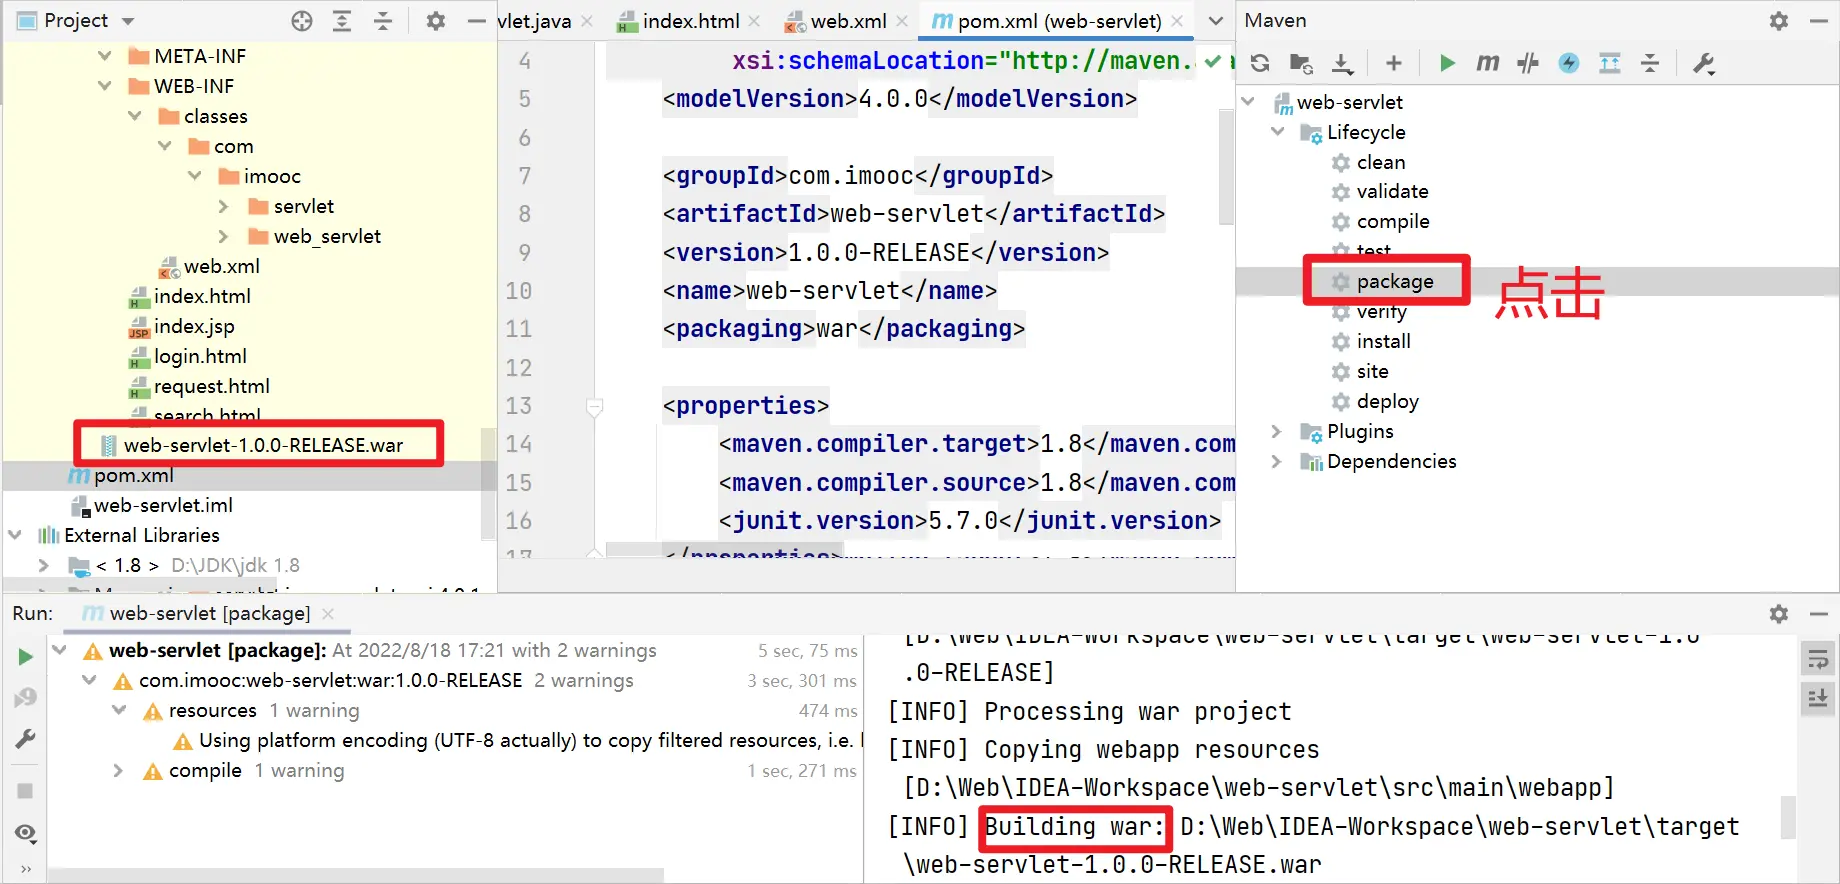Open the Project view dropdown
Viewport: 1840px width, 884px height.
coord(127,21)
